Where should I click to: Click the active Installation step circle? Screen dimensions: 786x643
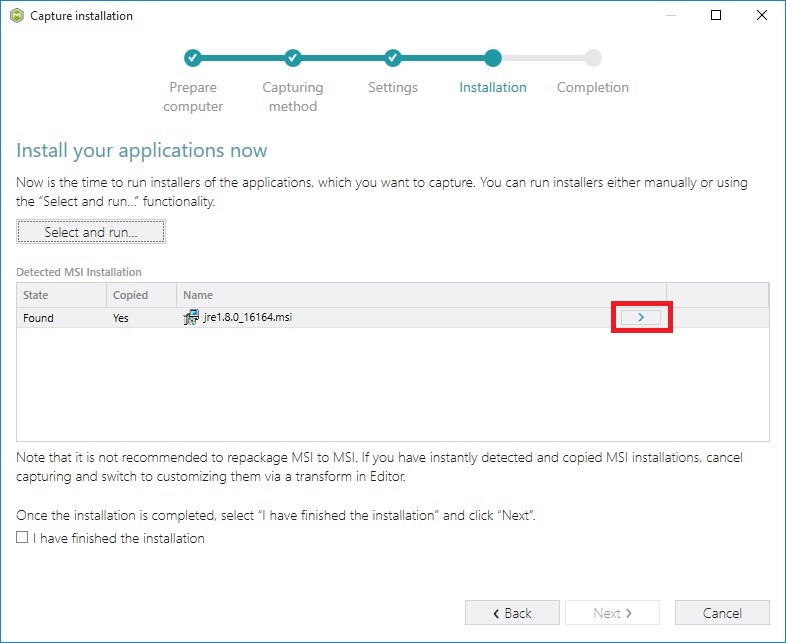(493, 58)
